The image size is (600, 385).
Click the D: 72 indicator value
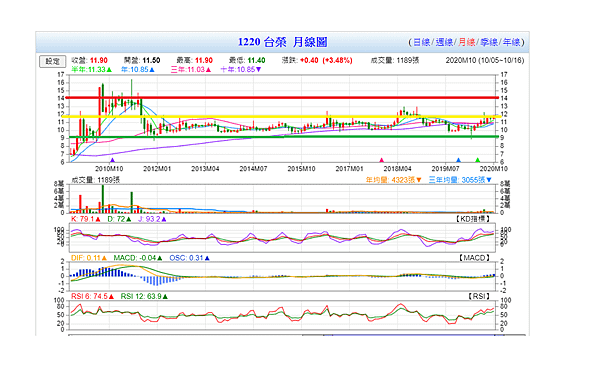coord(119,219)
